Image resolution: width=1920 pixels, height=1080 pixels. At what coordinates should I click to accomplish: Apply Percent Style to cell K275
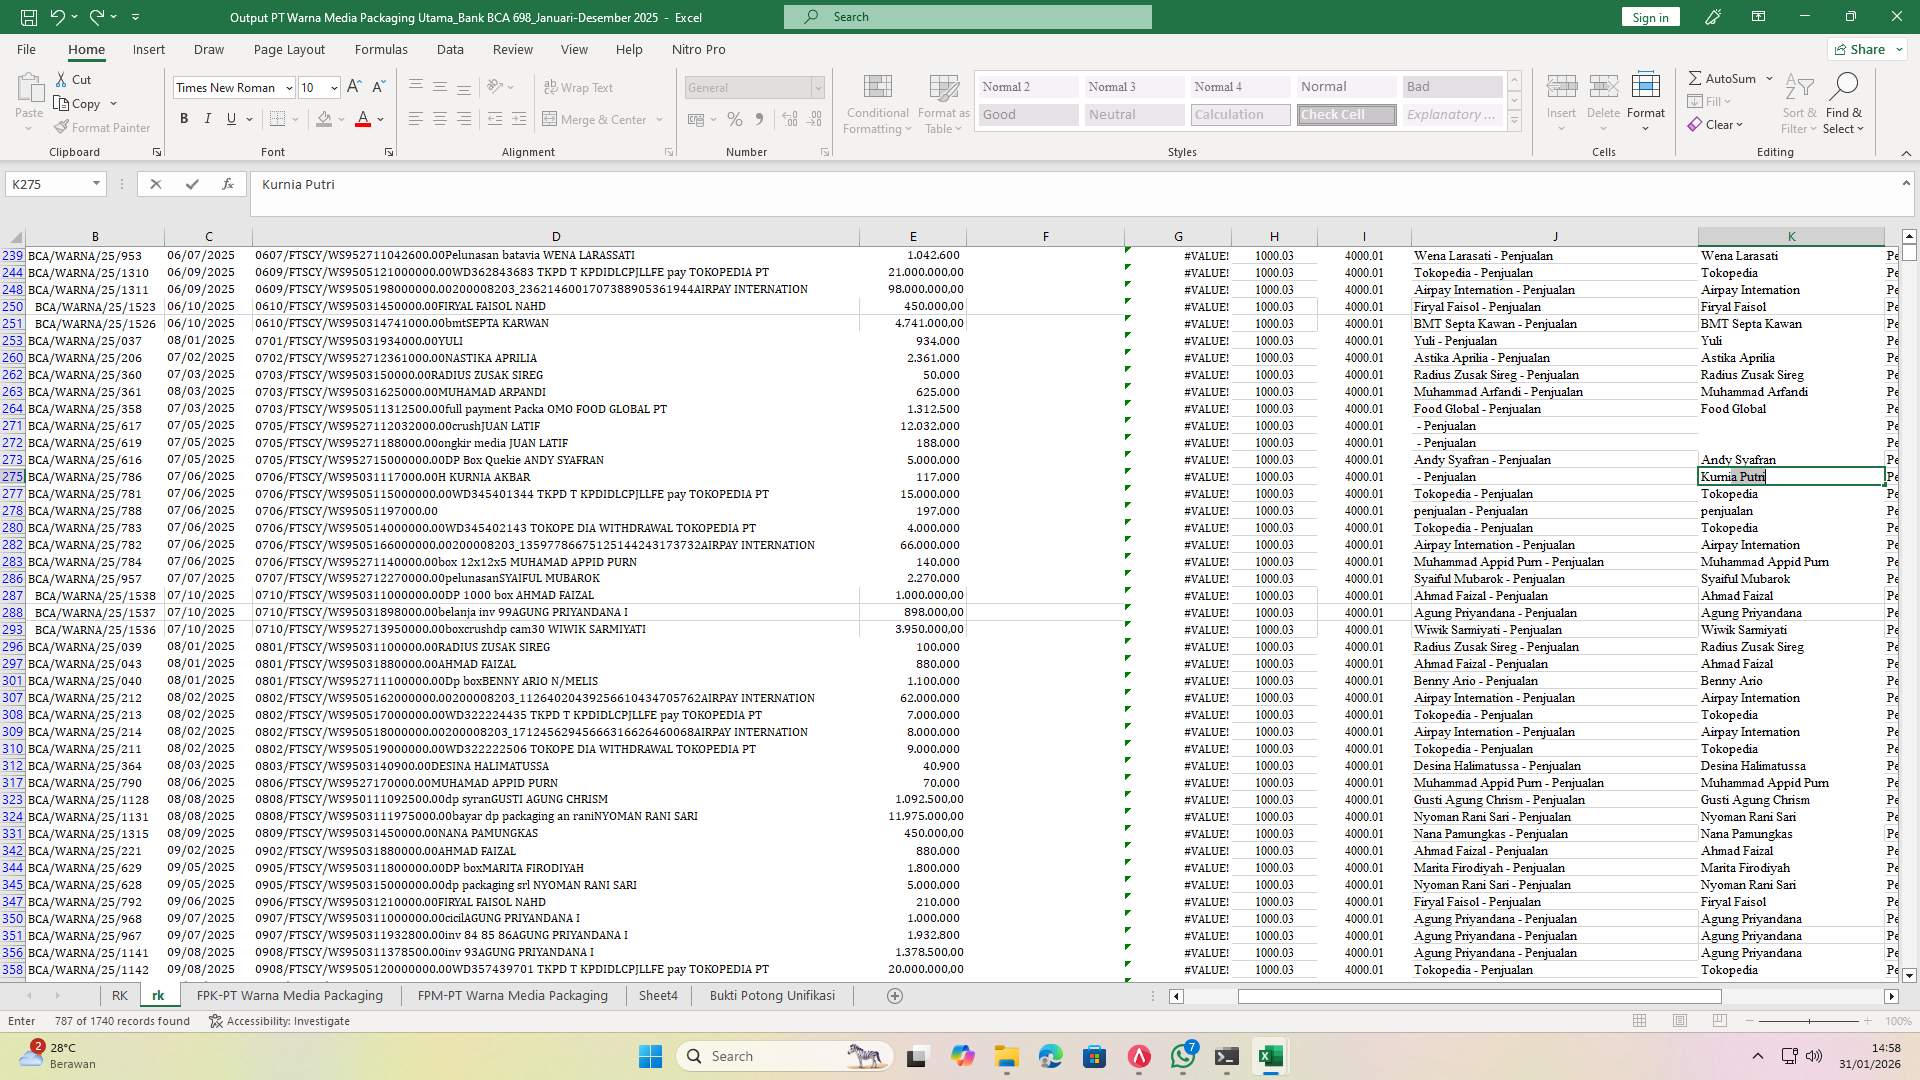click(735, 119)
